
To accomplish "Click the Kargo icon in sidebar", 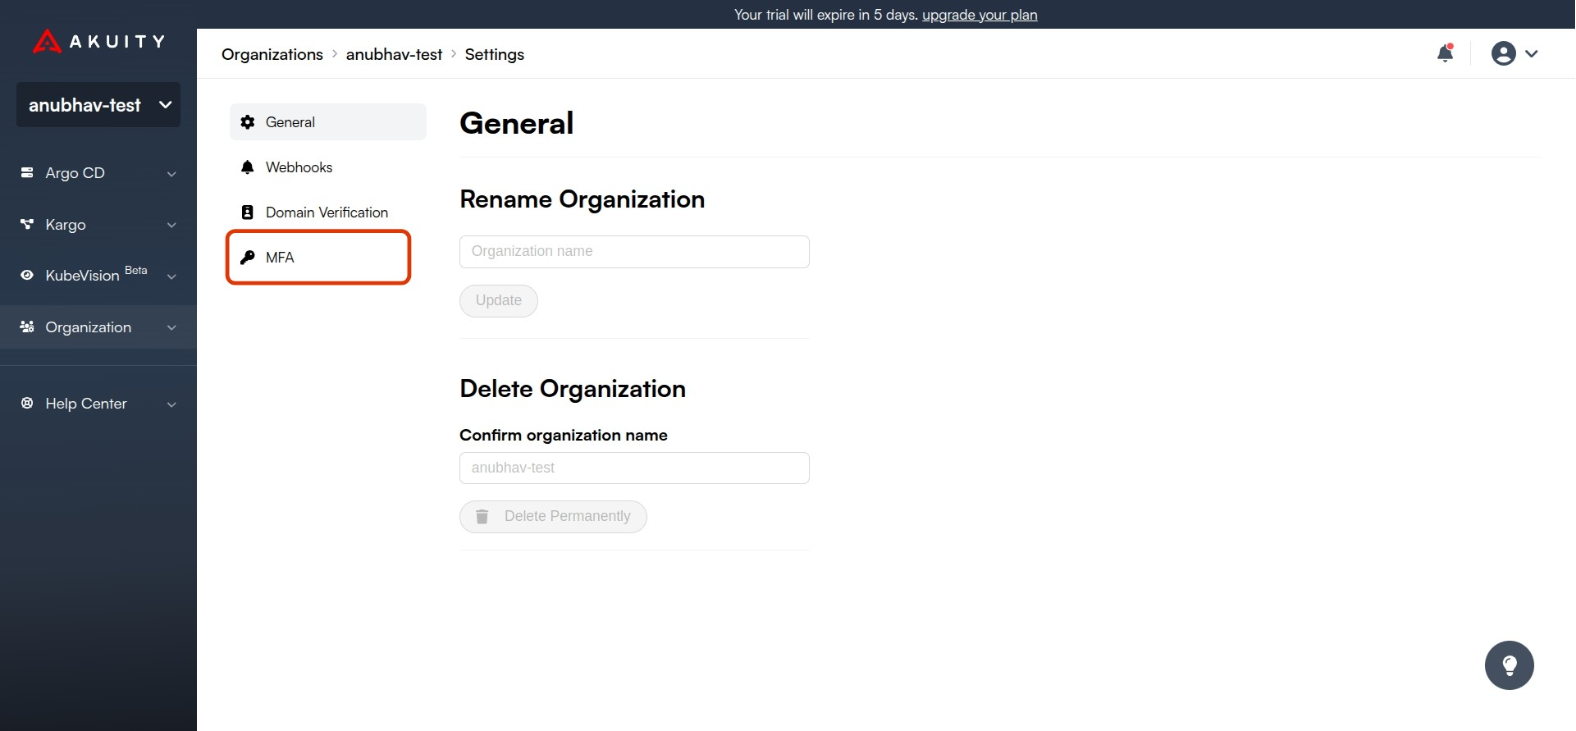I will coord(27,224).
